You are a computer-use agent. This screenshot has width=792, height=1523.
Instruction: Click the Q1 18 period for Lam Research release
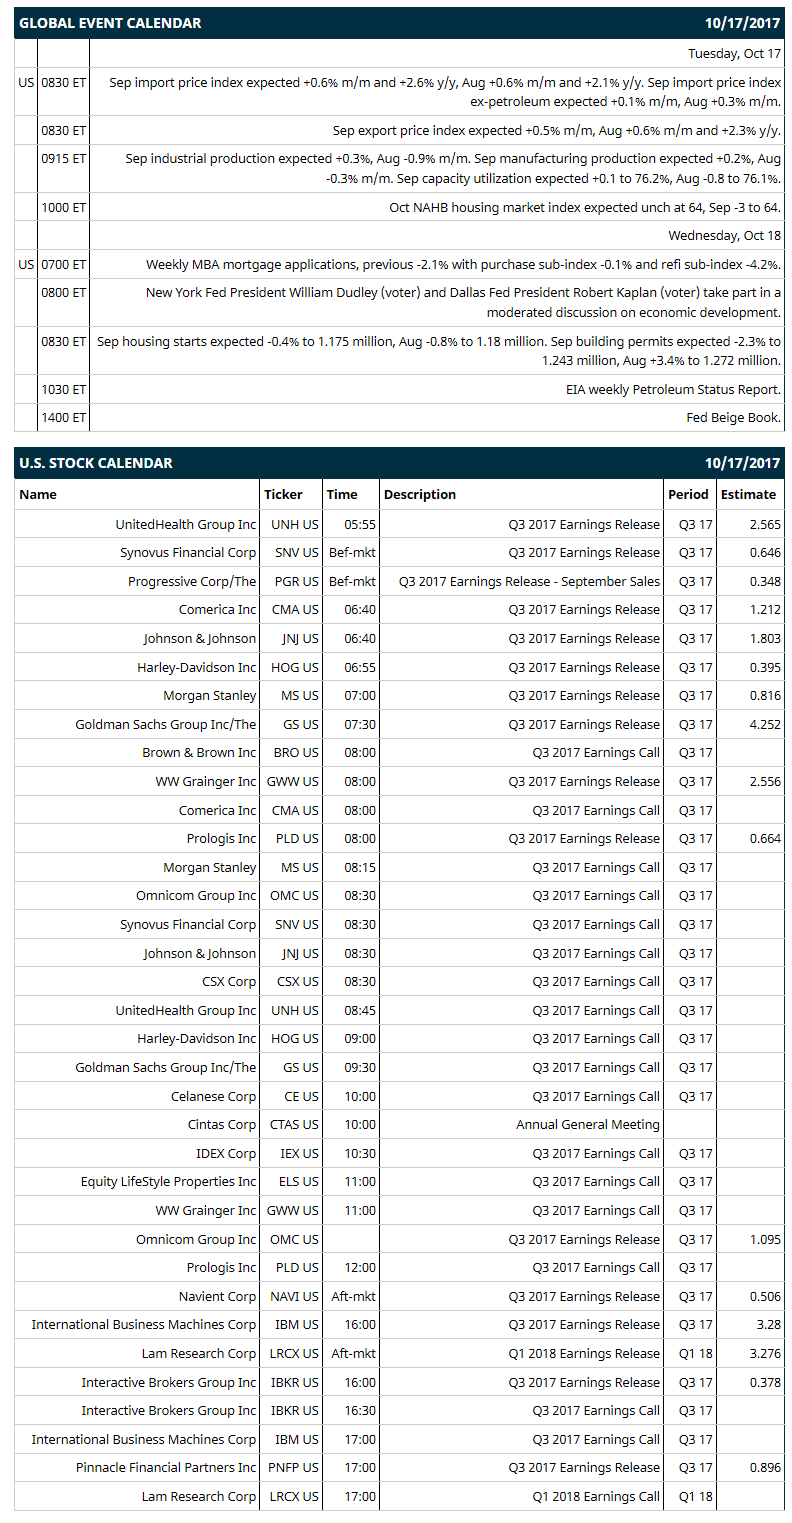tap(696, 1353)
